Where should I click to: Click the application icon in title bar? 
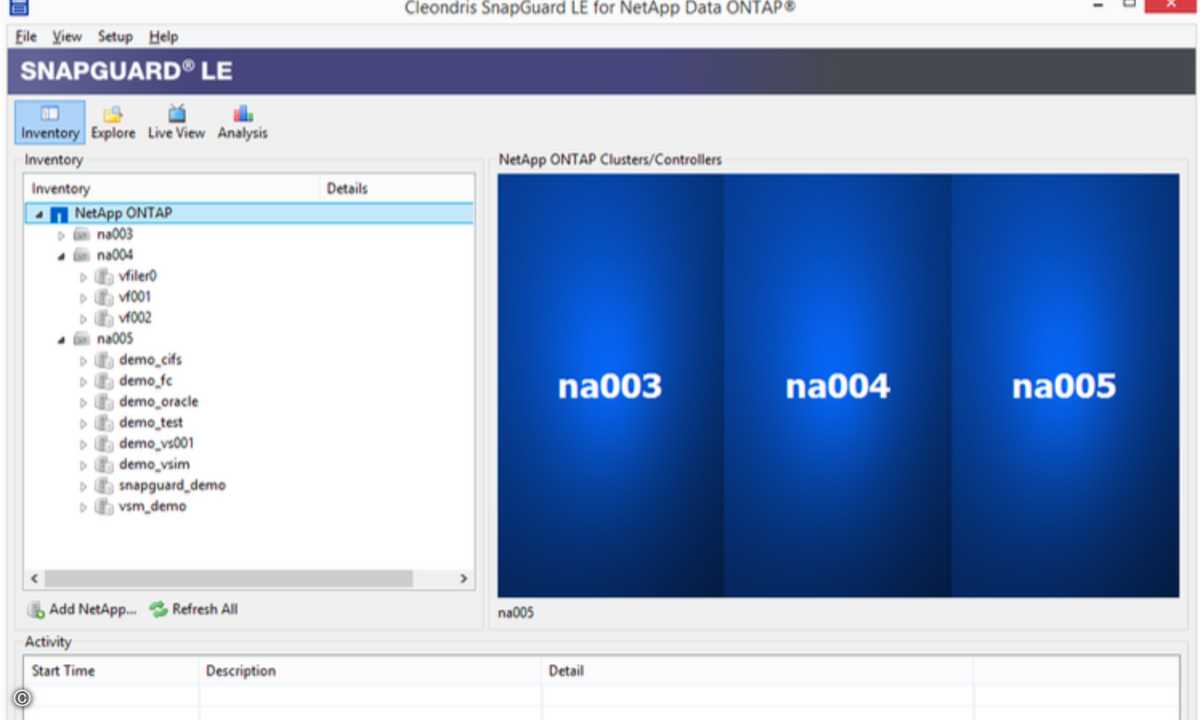pos(18,7)
